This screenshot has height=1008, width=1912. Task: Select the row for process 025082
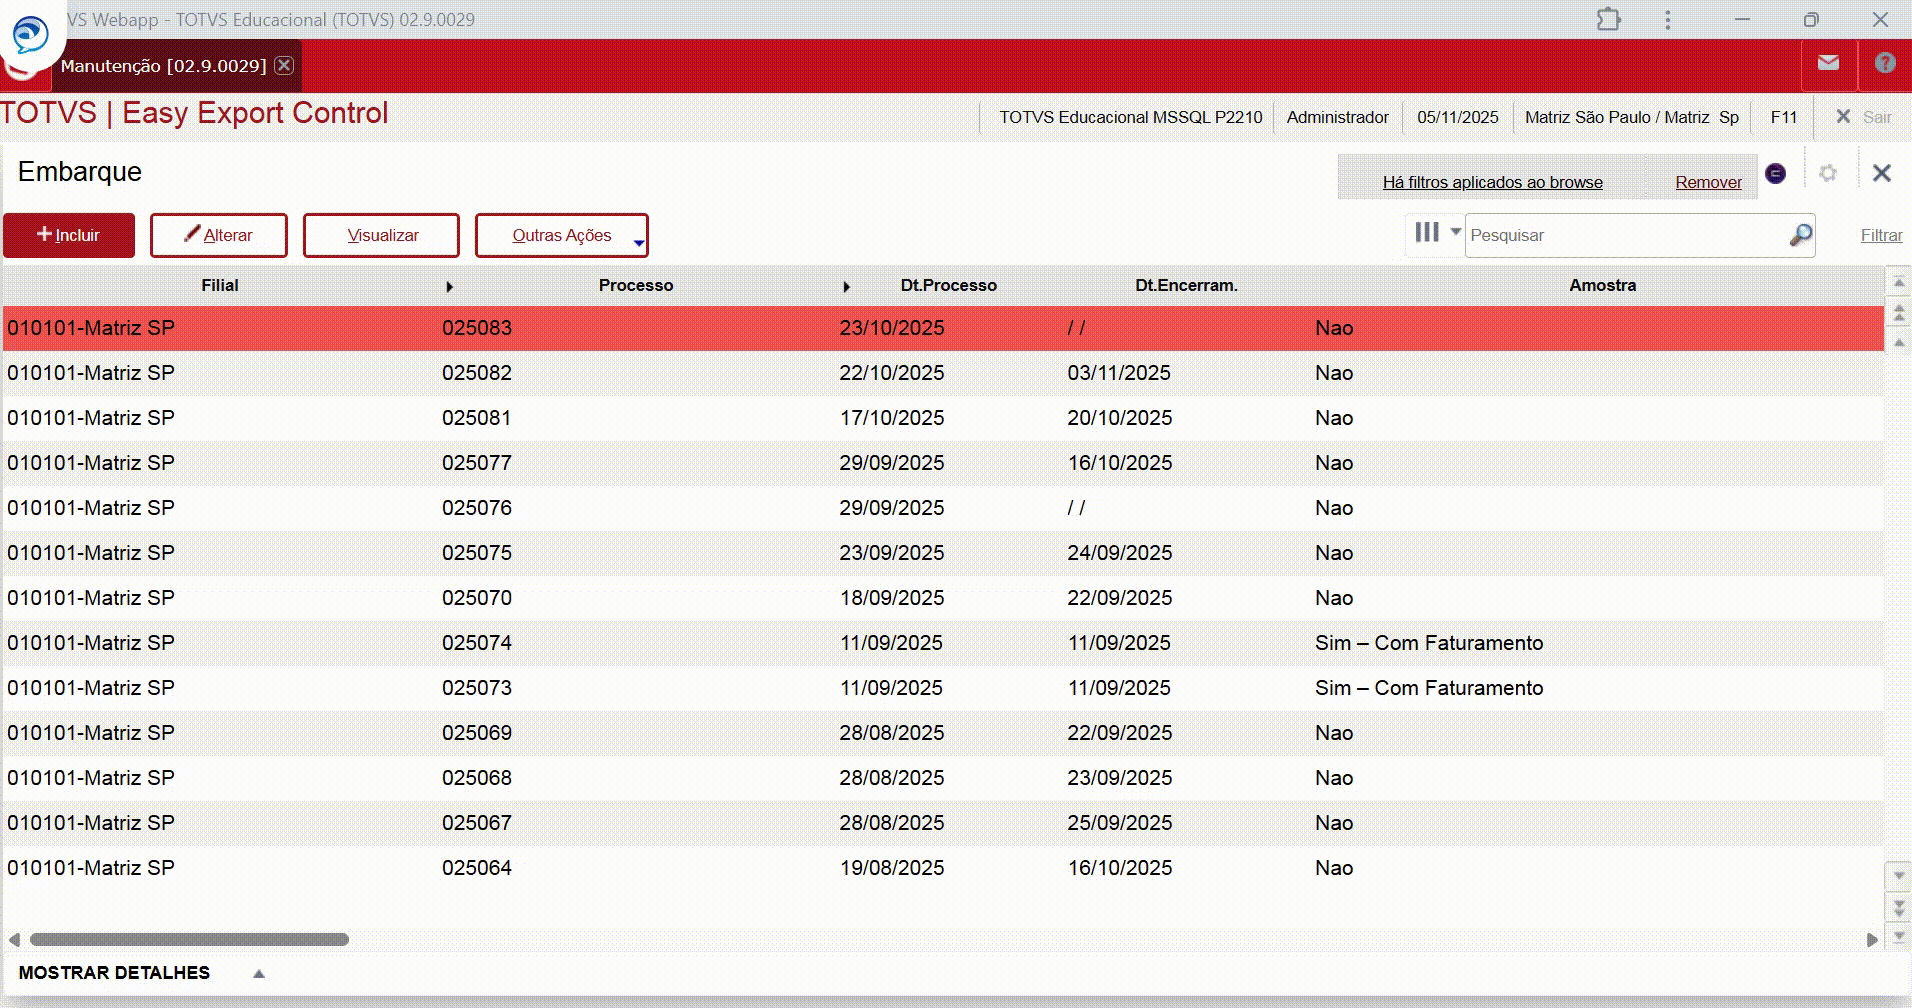[x=943, y=373]
